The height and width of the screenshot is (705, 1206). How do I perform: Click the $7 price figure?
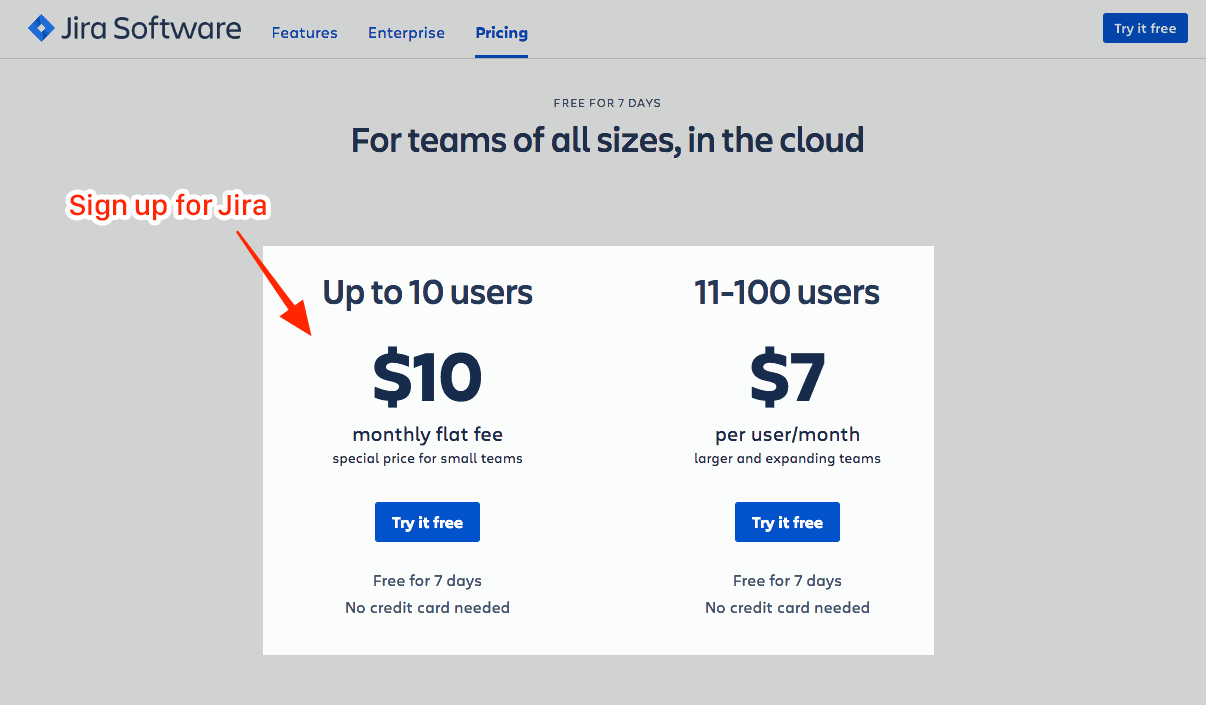pyautogui.click(x=787, y=378)
